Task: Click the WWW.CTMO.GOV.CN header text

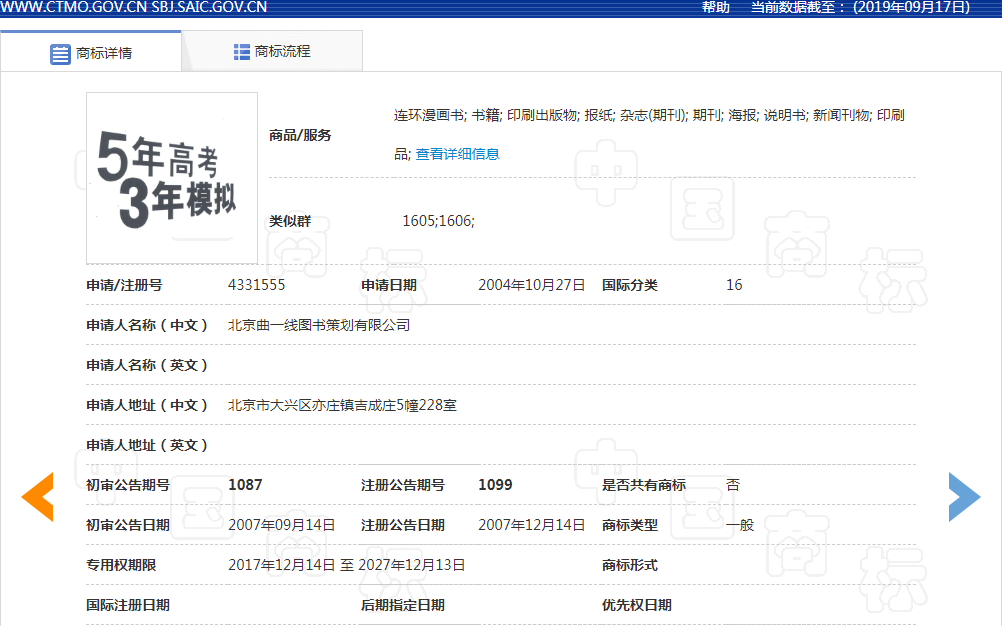Action: click(x=74, y=8)
